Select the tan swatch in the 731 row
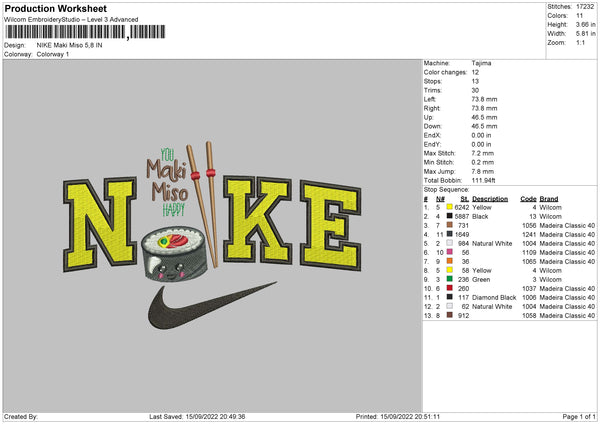The image size is (600, 424). click(x=450, y=225)
